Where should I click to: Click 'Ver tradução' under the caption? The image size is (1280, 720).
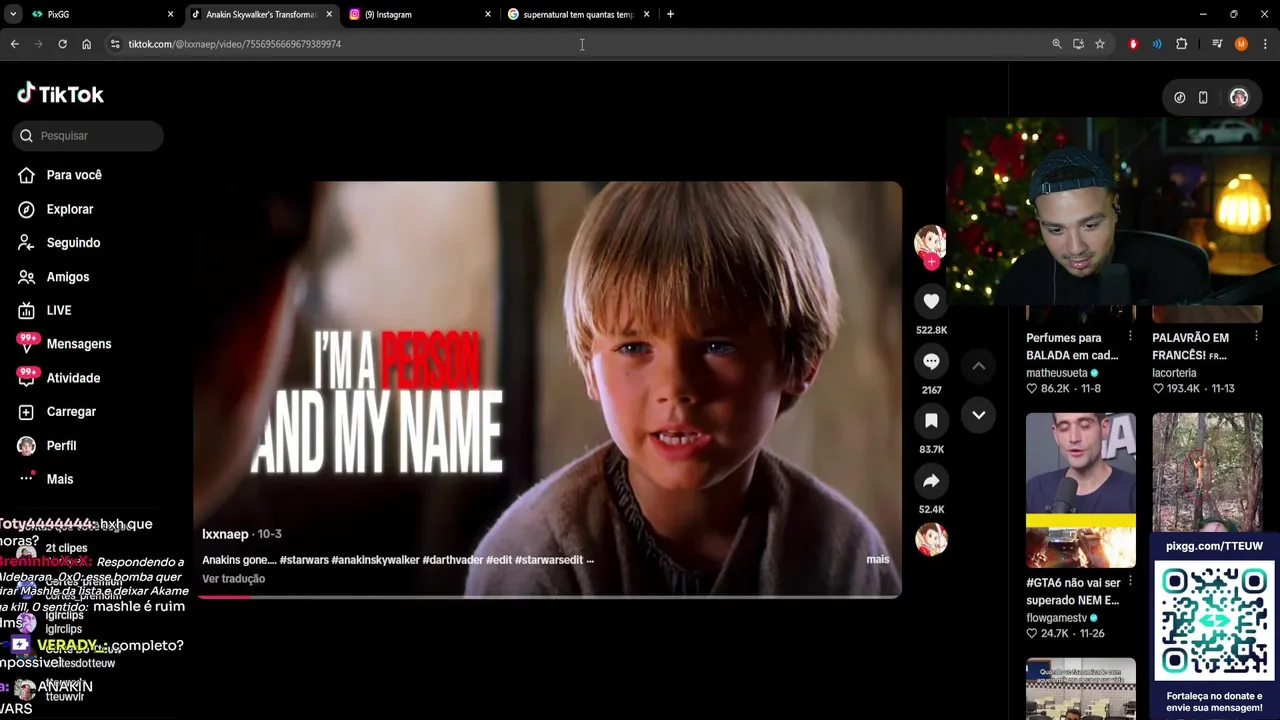[233, 579]
